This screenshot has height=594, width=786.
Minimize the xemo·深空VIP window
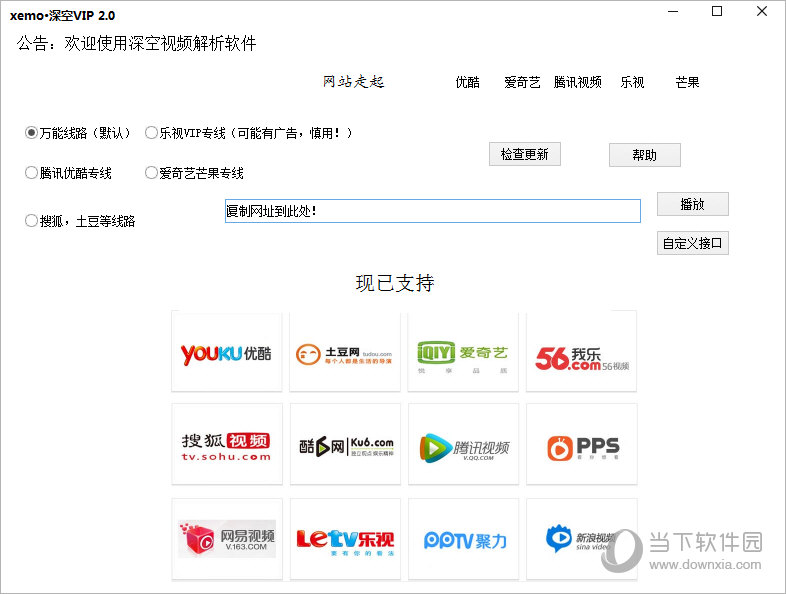click(673, 11)
